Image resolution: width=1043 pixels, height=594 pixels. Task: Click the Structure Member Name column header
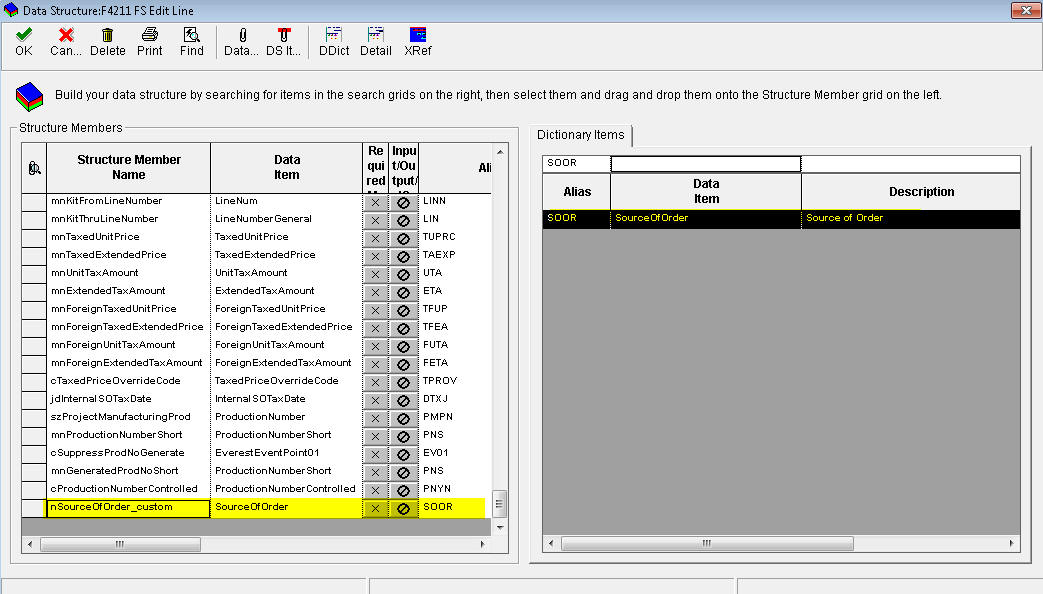(x=128, y=168)
